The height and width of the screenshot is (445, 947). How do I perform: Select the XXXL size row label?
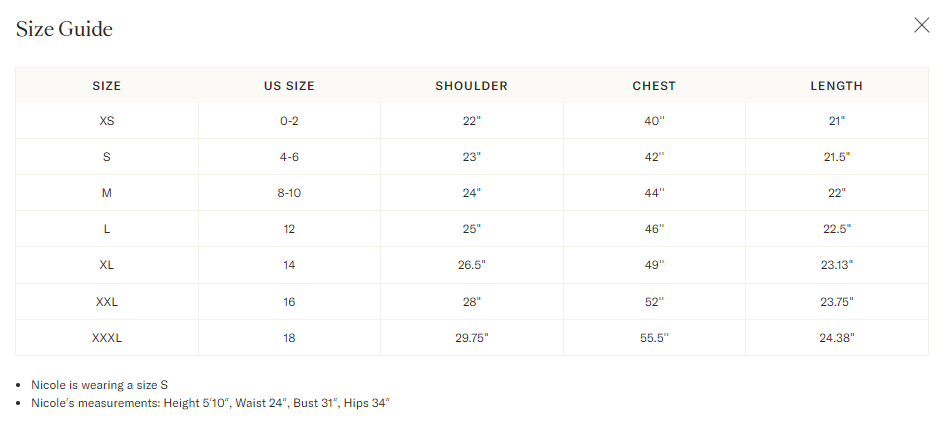(107, 338)
